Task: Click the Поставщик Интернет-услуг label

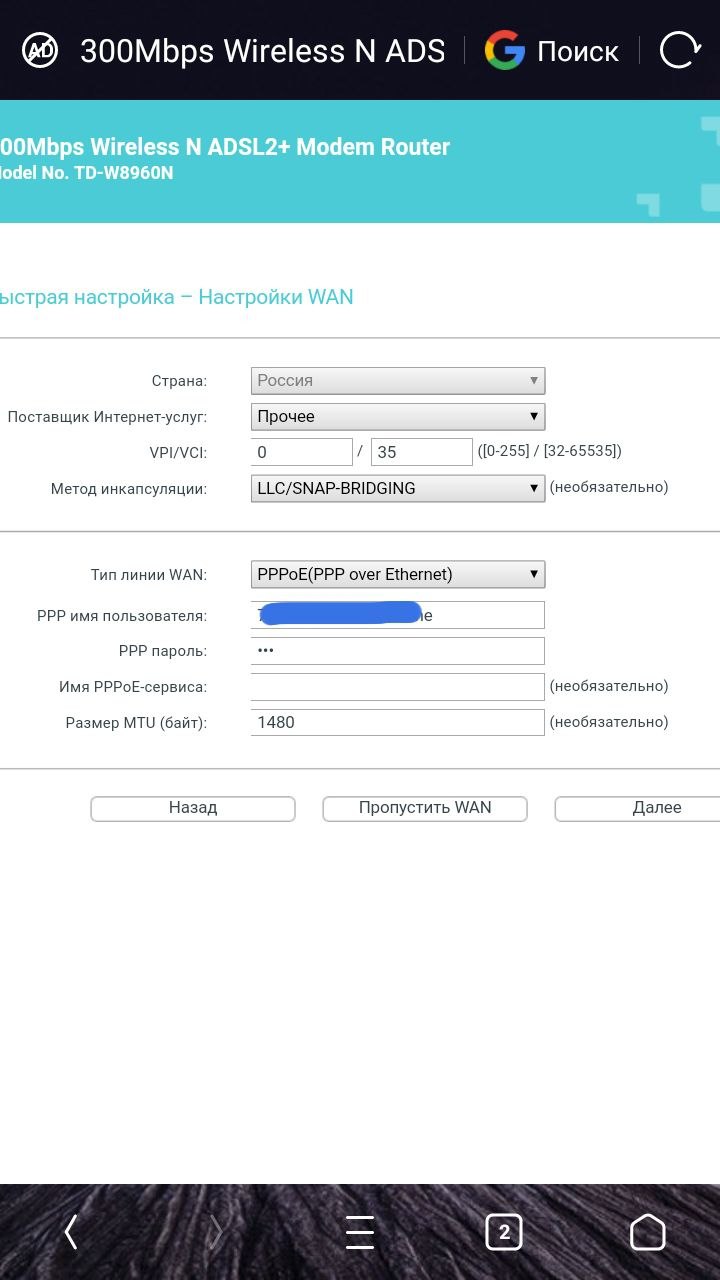Action: click(107, 417)
